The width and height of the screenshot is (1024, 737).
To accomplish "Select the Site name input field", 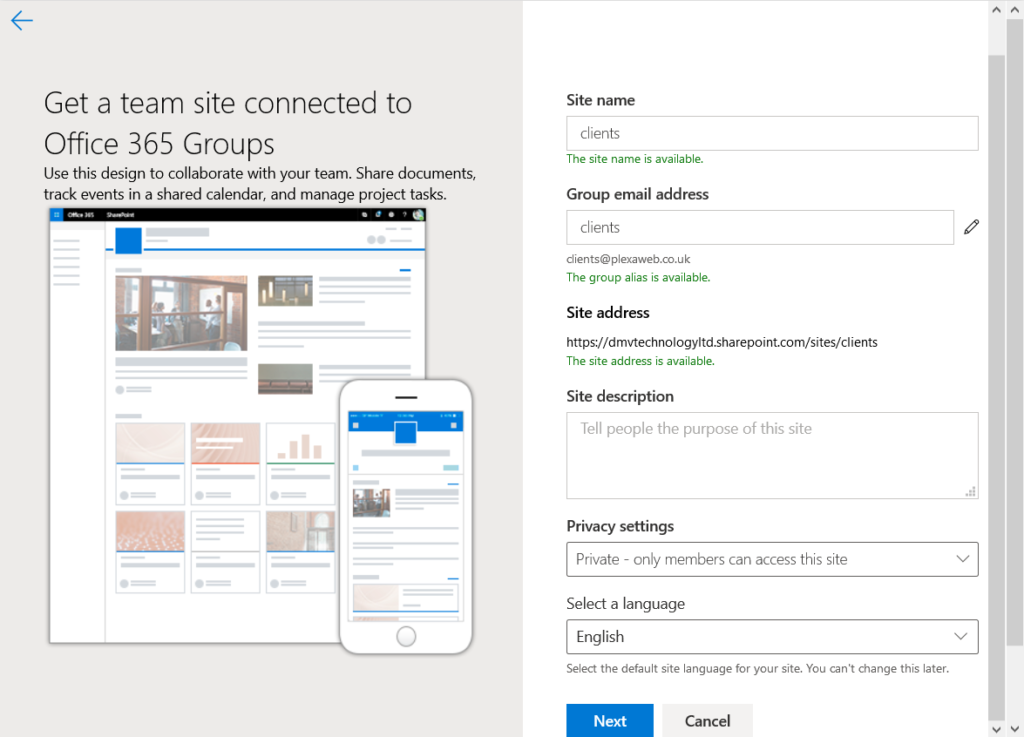I will coord(771,133).
